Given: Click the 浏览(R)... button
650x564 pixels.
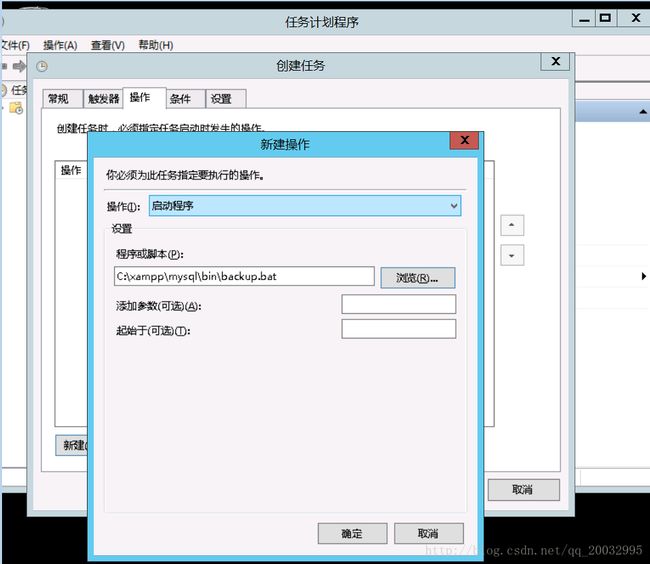Looking at the screenshot, I should (x=417, y=278).
